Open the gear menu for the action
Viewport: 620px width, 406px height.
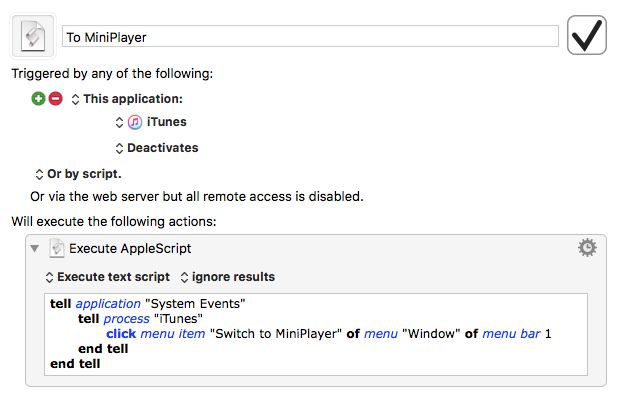(587, 247)
